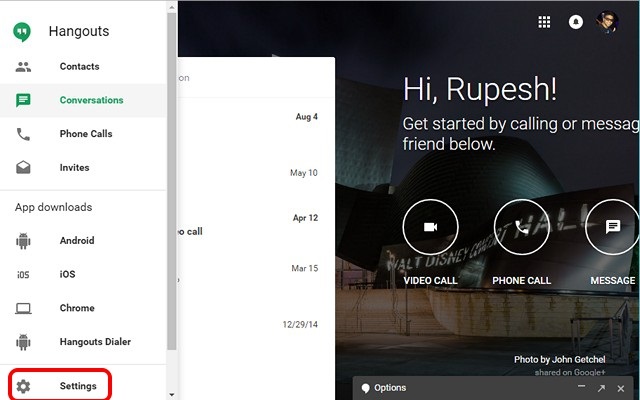Click the green conversations chat icon
Image resolution: width=640 pixels, height=400 pixels.
(23, 100)
